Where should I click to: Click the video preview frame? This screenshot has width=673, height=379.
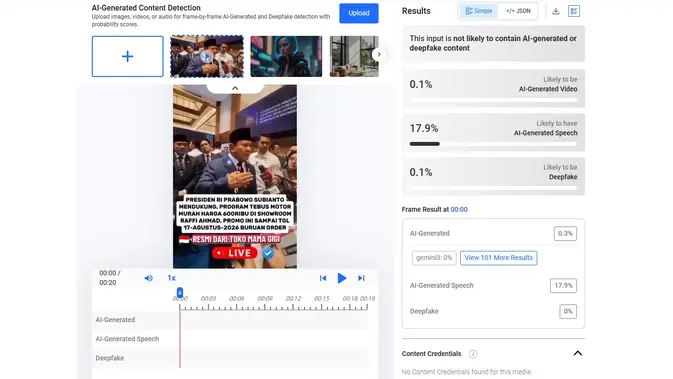tap(235, 176)
